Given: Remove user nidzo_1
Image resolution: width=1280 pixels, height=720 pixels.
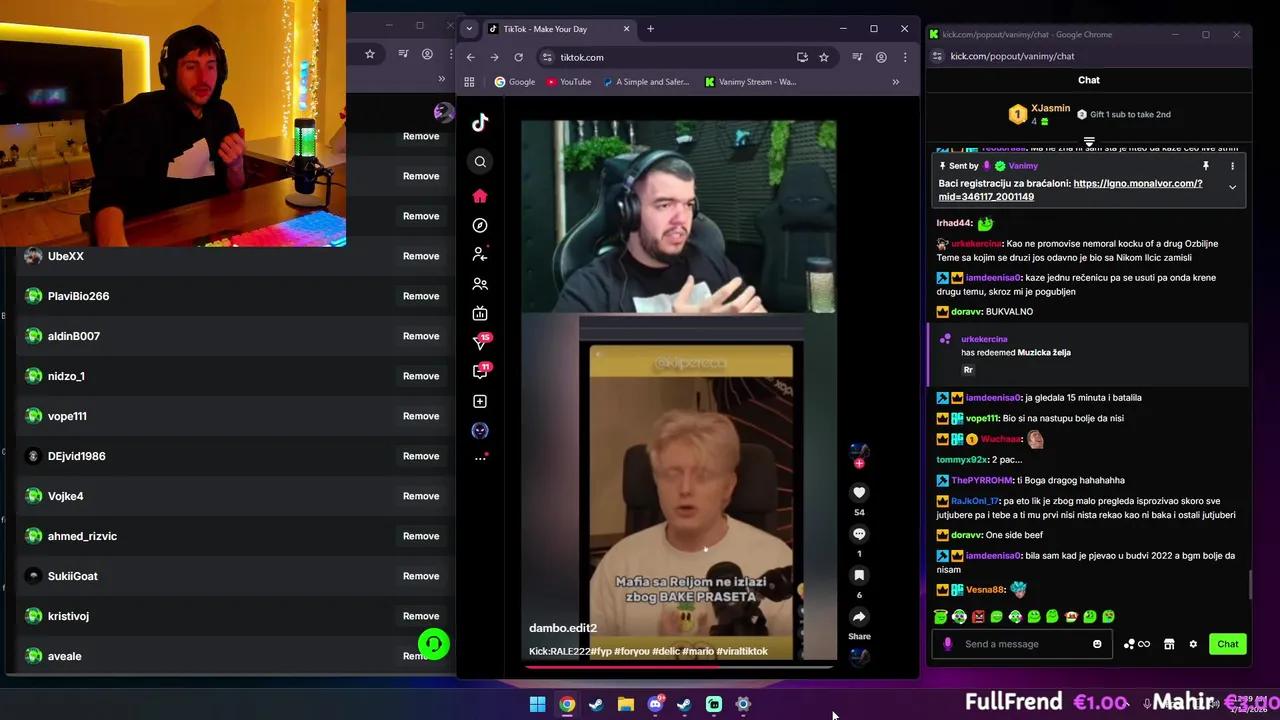Looking at the screenshot, I should coord(421,376).
